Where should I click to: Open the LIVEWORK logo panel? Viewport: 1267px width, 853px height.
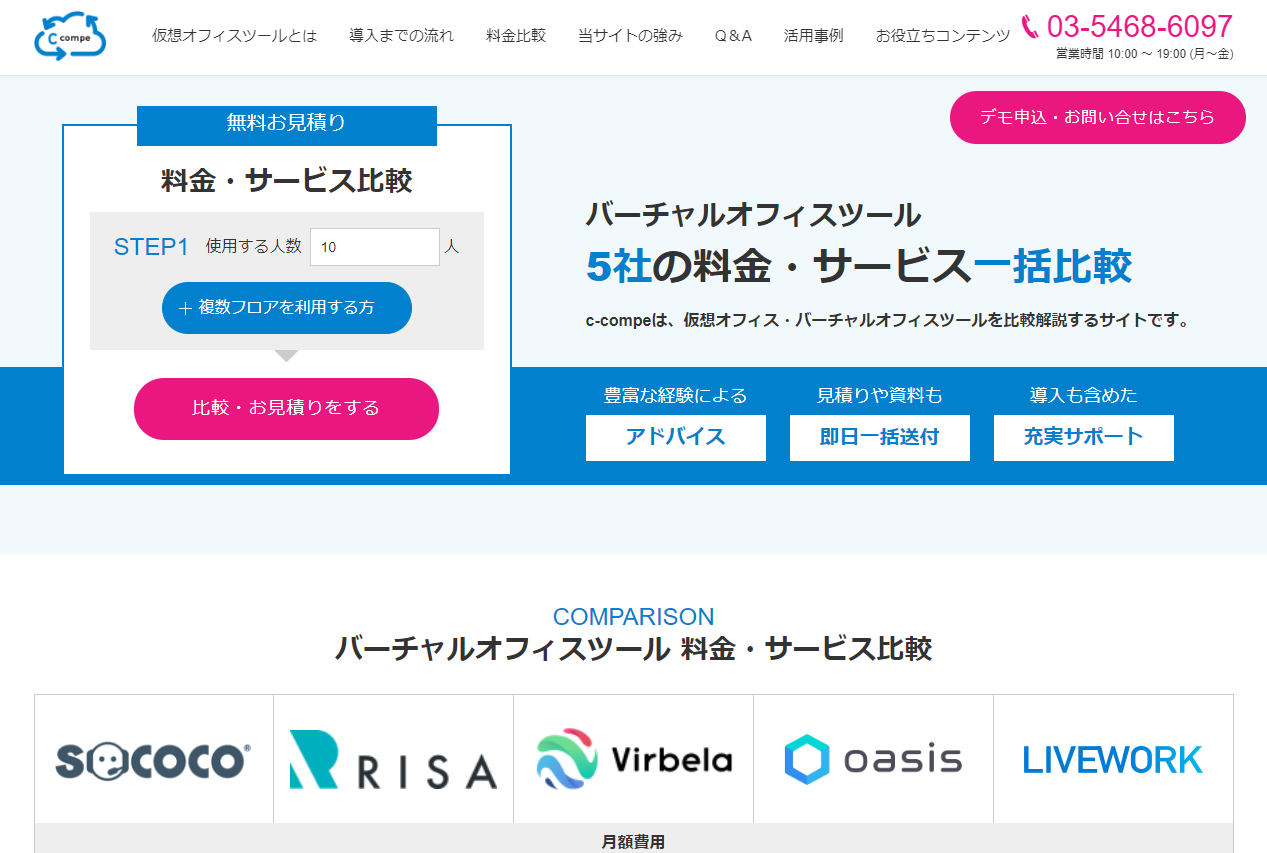[1112, 758]
